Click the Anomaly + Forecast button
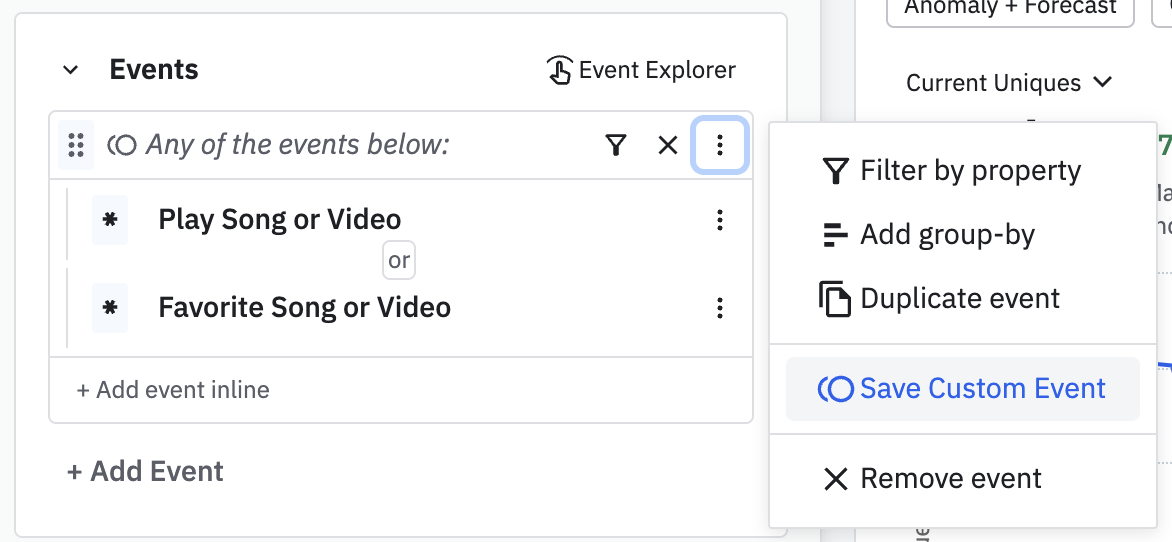The image size is (1172, 542). (1010, 8)
